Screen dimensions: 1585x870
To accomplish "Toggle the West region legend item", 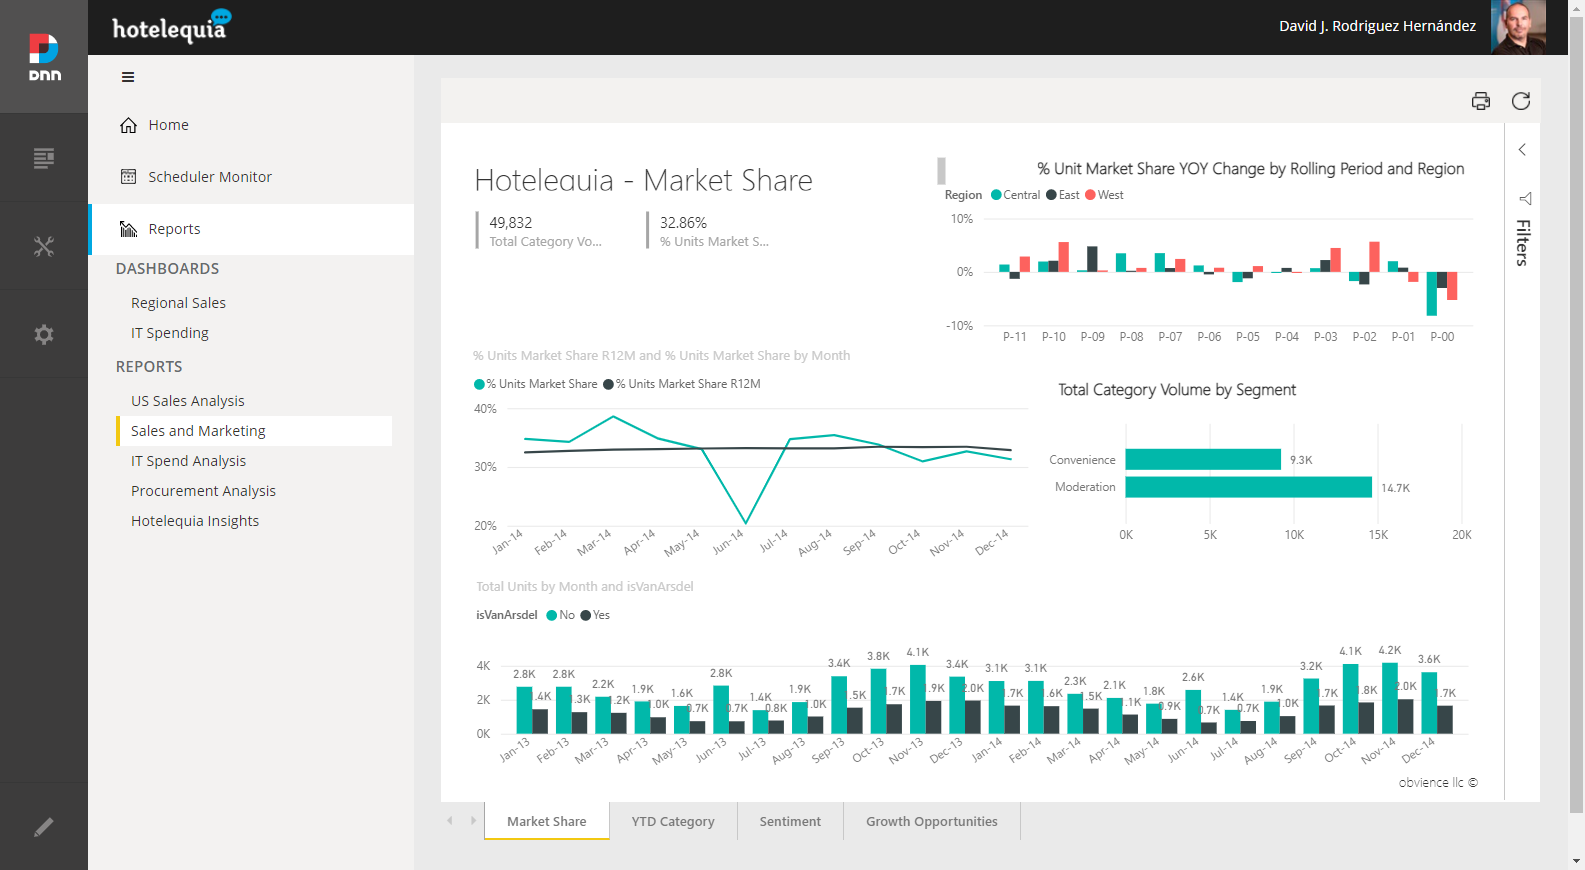I will click(x=1104, y=195).
